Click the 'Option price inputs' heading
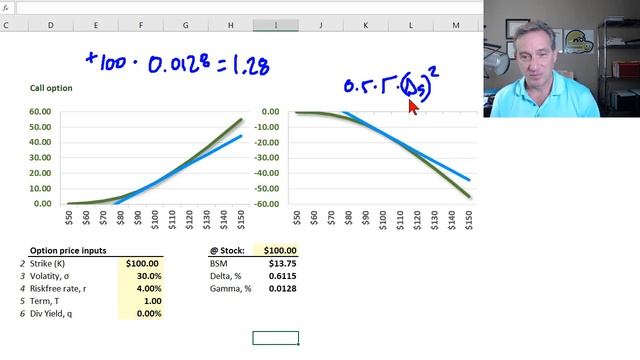This screenshot has width=640, height=360. click(68, 251)
